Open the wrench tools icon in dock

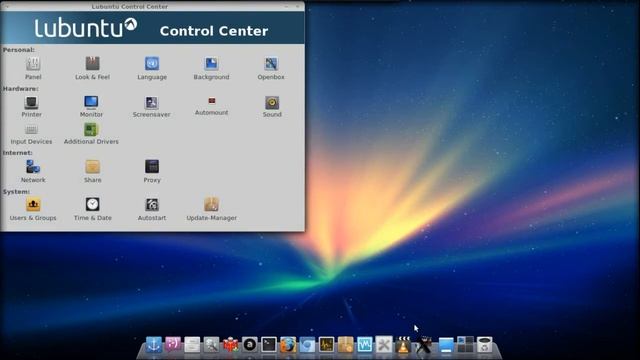click(384, 345)
